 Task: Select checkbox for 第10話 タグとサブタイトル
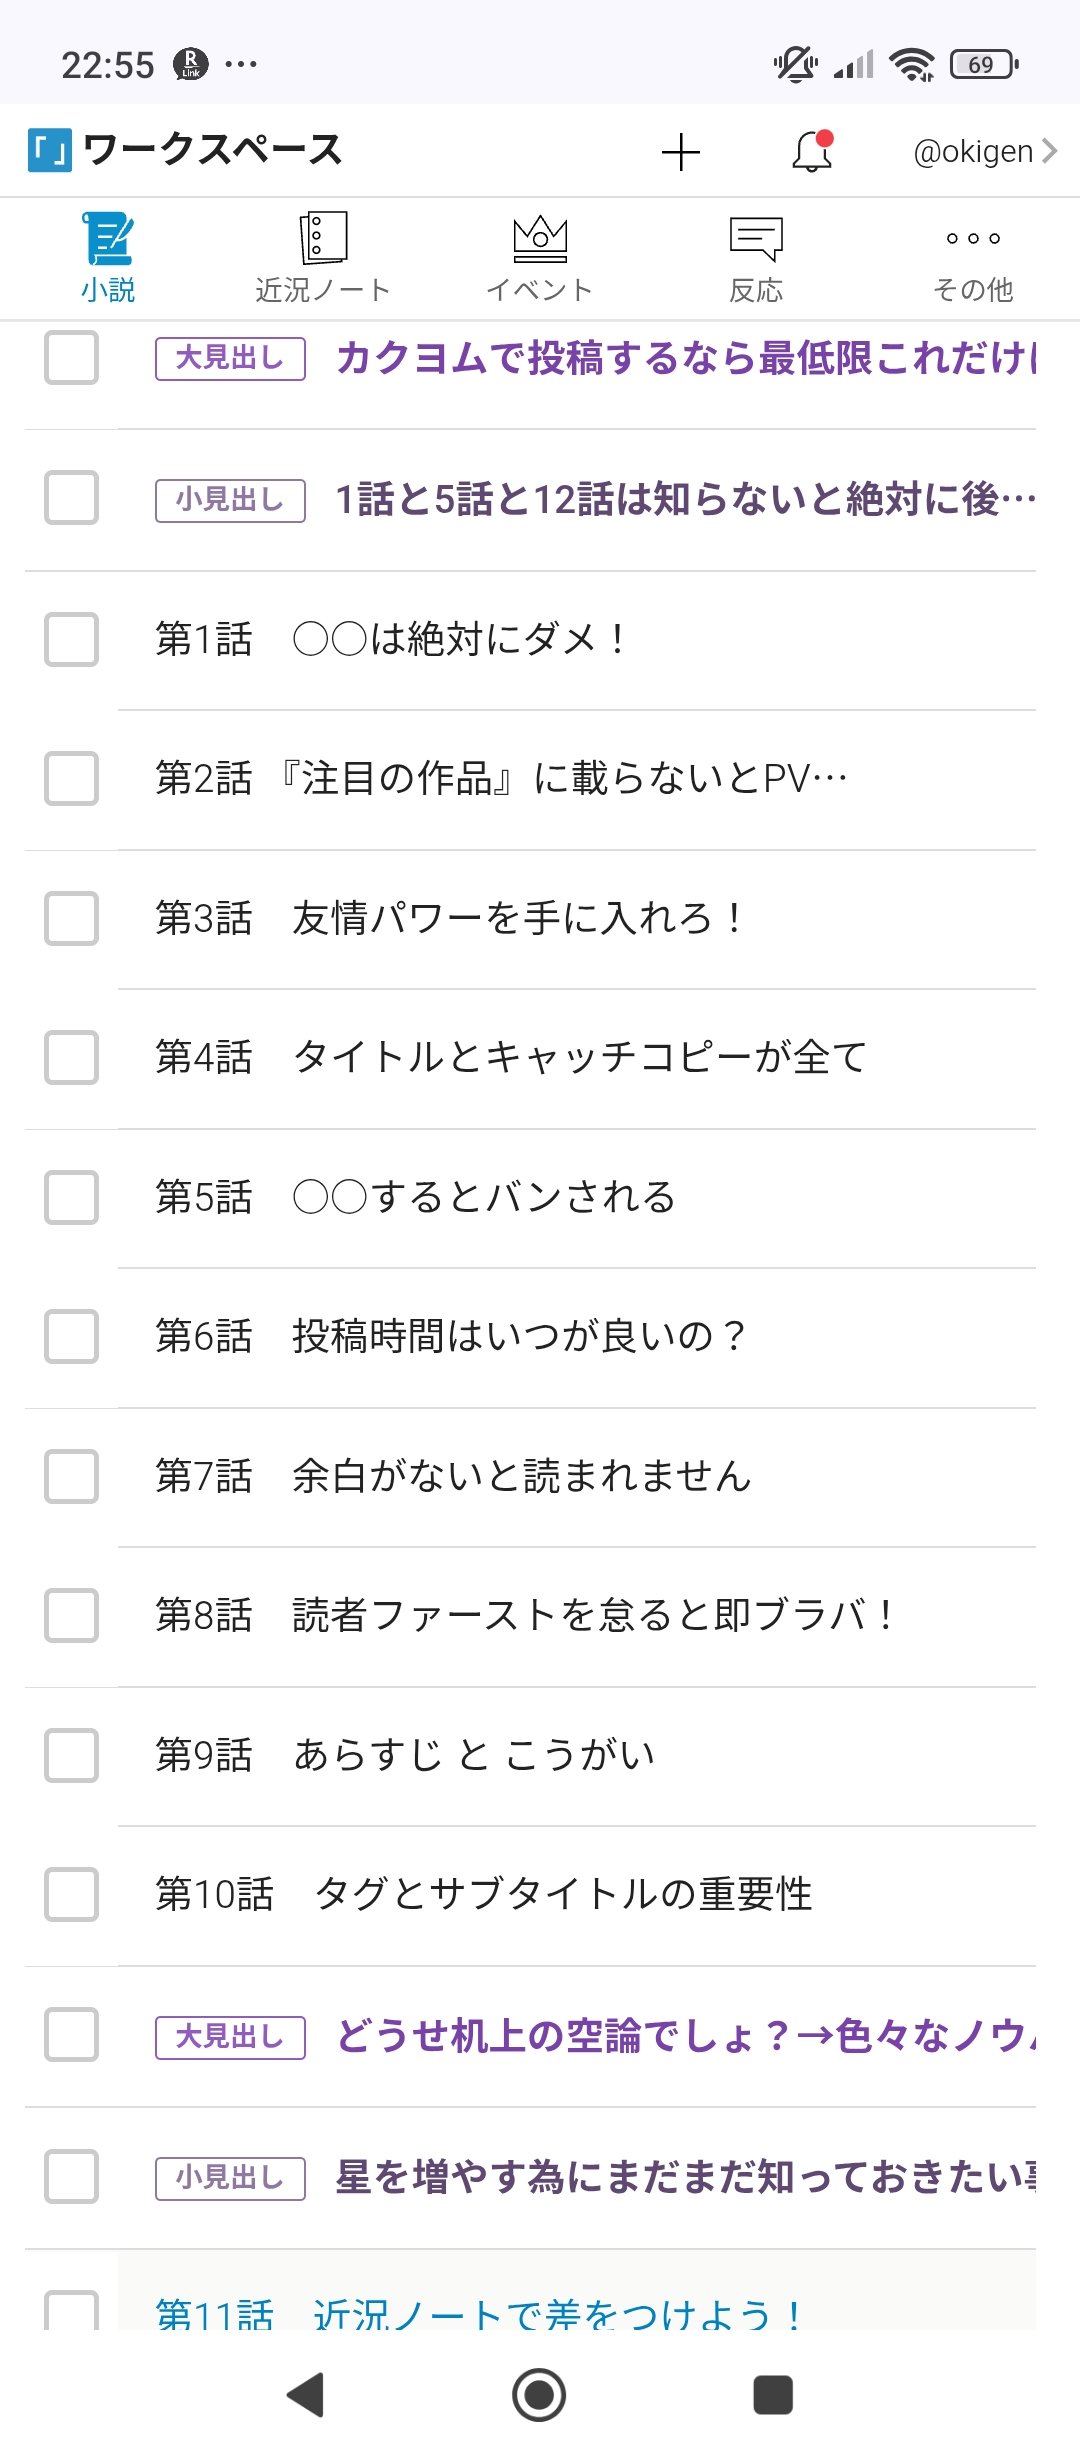point(71,1895)
